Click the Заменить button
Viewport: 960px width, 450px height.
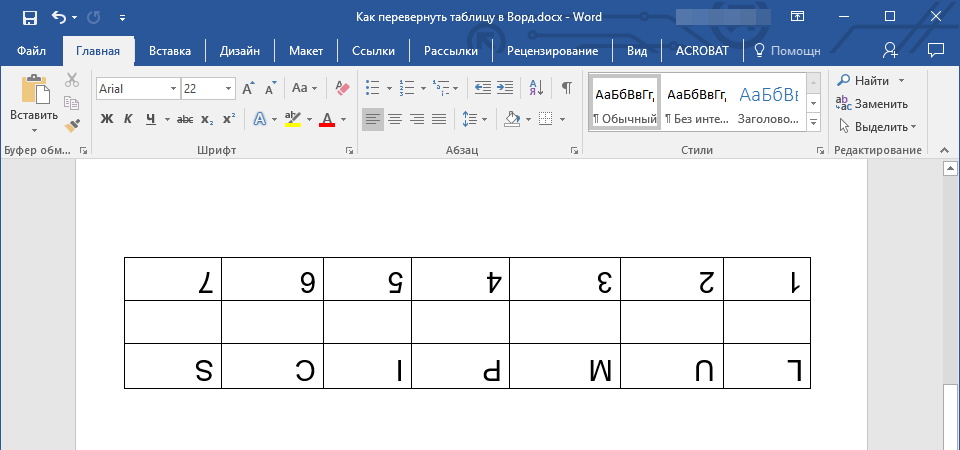[x=872, y=103]
